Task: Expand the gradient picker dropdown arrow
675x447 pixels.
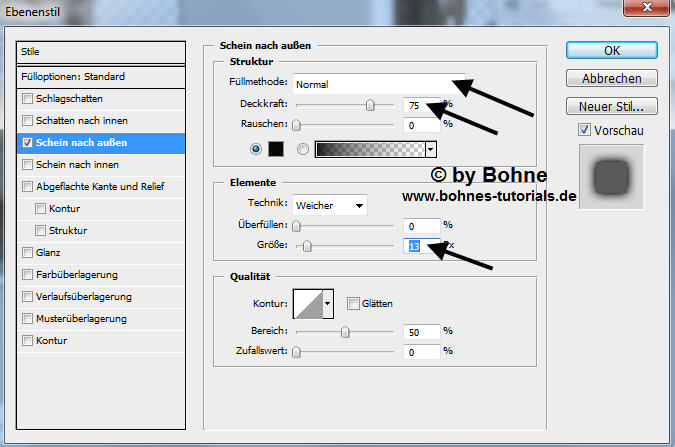Action: [432, 149]
